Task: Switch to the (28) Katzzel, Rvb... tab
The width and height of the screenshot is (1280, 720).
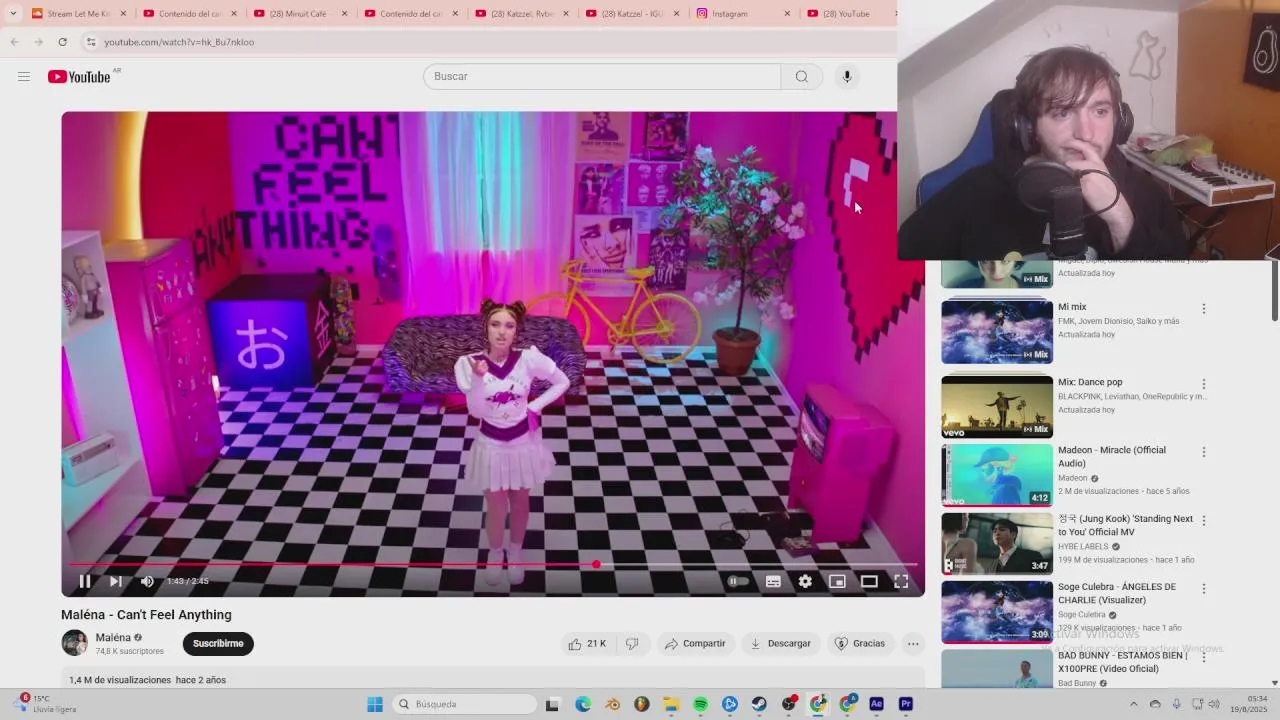Action: (522, 14)
